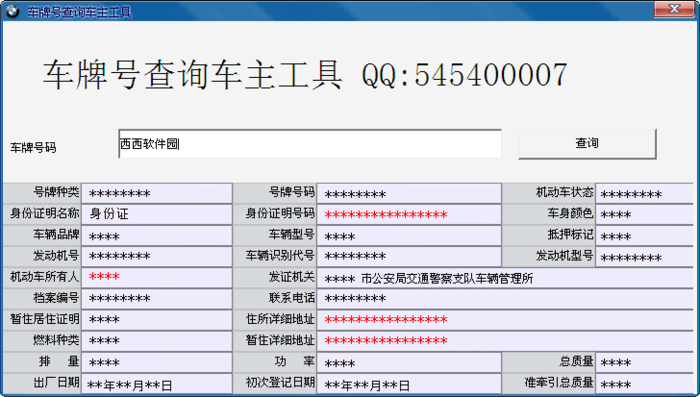
Task: Click the 暂住居住证明 value field
Action: click(x=157, y=319)
